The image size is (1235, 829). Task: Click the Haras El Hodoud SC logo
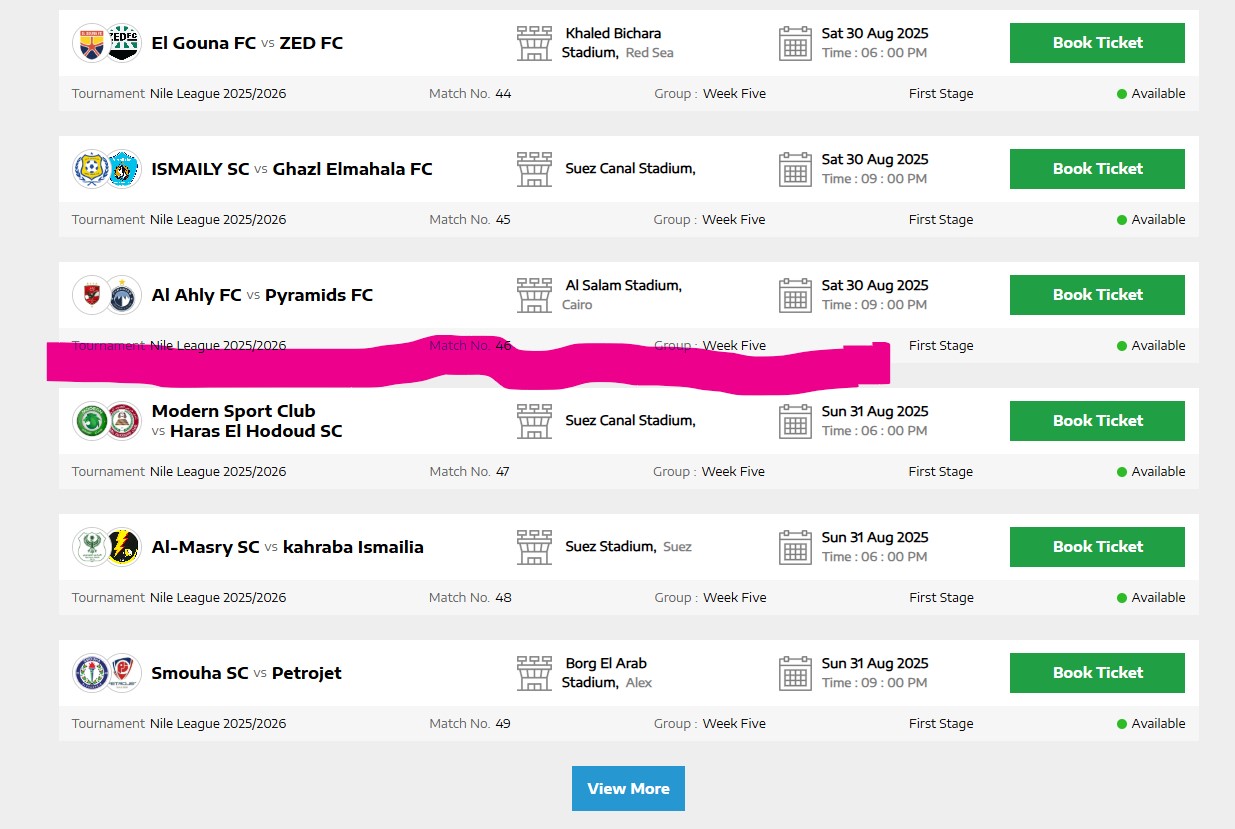click(x=123, y=421)
